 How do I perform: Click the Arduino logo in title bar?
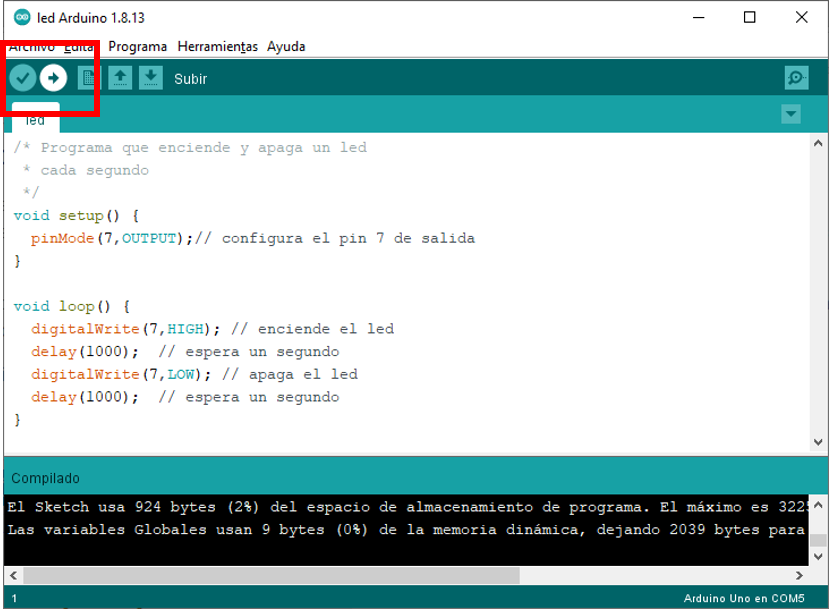(21, 17)
